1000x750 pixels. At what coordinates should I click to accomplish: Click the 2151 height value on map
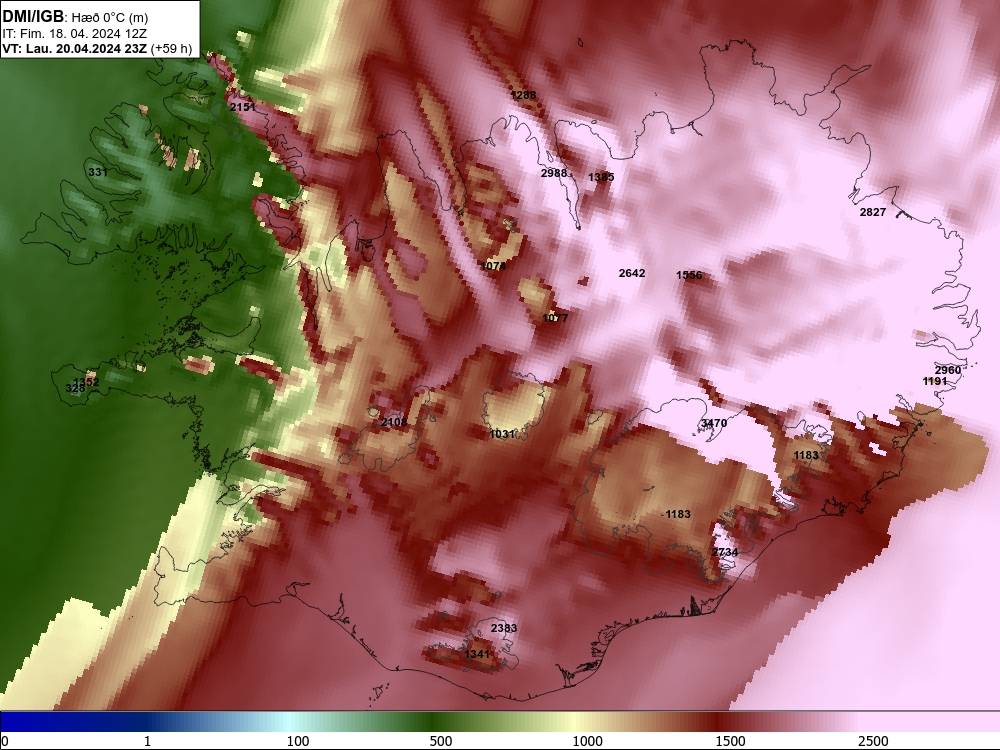point(242,107)
